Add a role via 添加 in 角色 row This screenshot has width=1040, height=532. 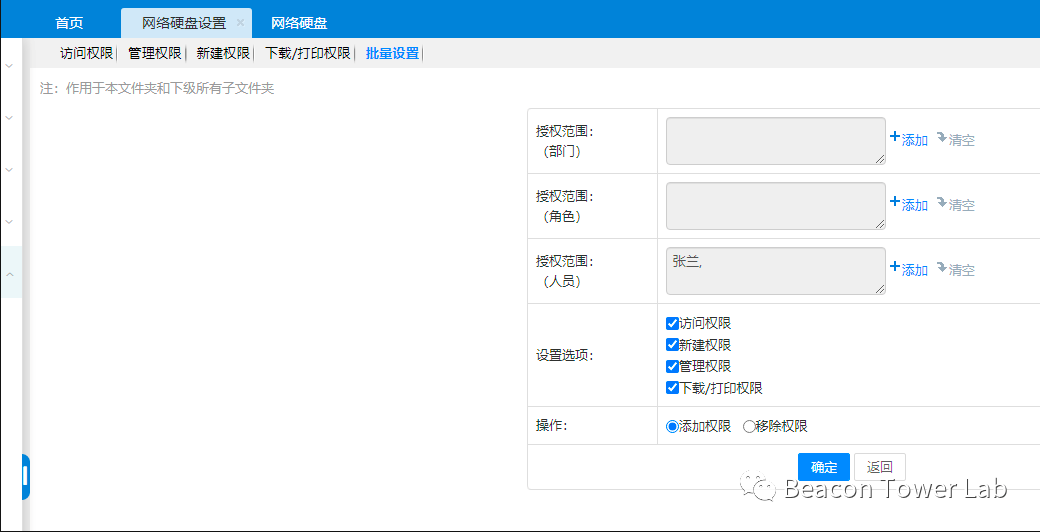click(x=909, y=204)
